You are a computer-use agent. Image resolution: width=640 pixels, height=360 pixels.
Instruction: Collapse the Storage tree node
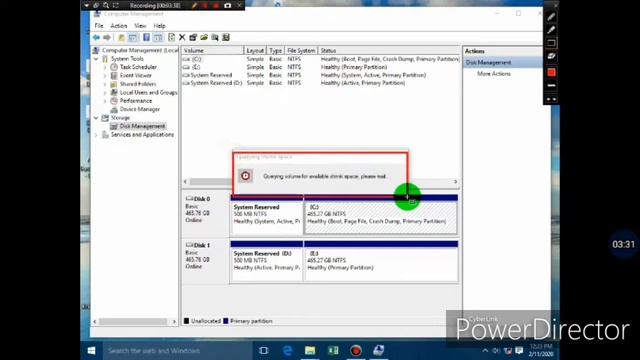point(96,118)
